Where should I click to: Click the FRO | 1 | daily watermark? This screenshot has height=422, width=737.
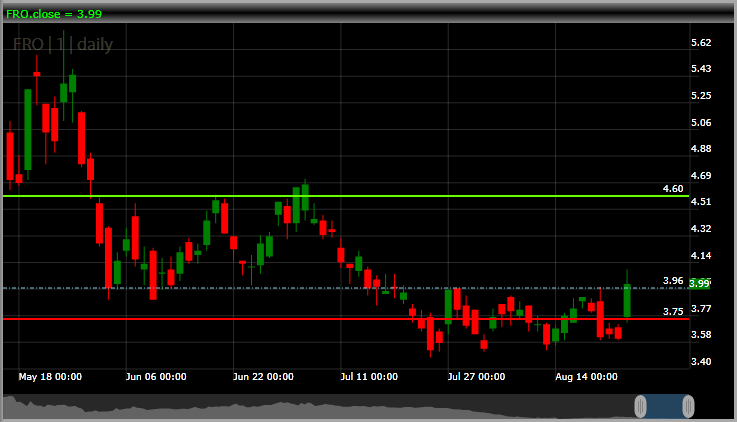click(x=63, y=45)
